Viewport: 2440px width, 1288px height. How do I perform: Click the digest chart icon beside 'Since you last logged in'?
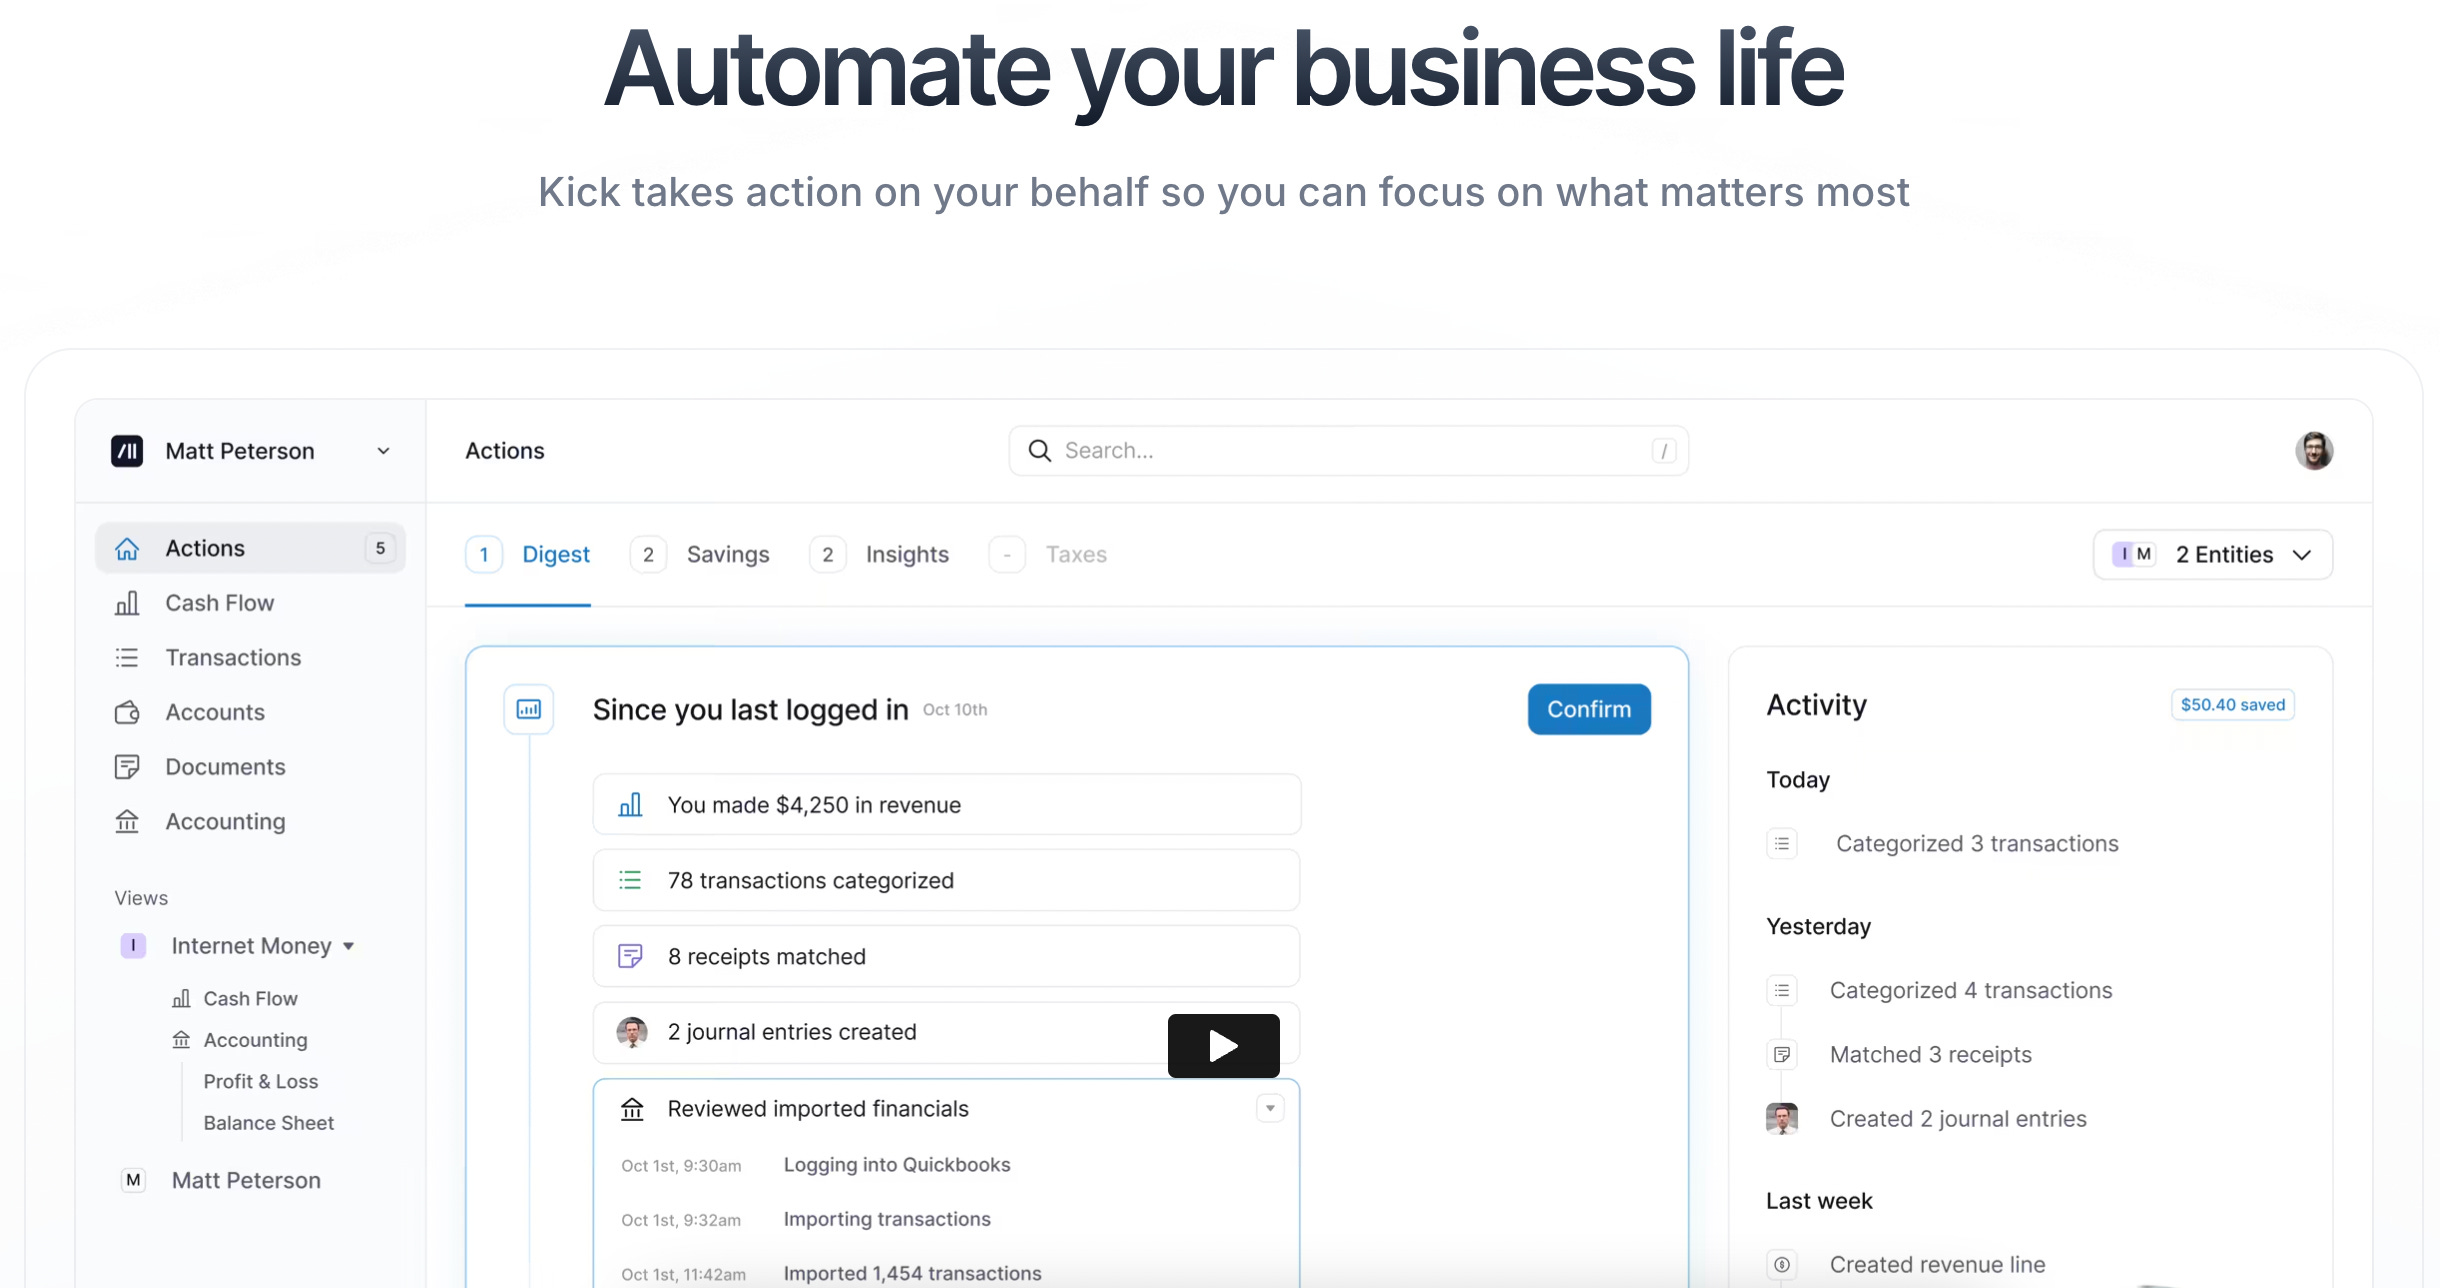[x=528, y=709]
